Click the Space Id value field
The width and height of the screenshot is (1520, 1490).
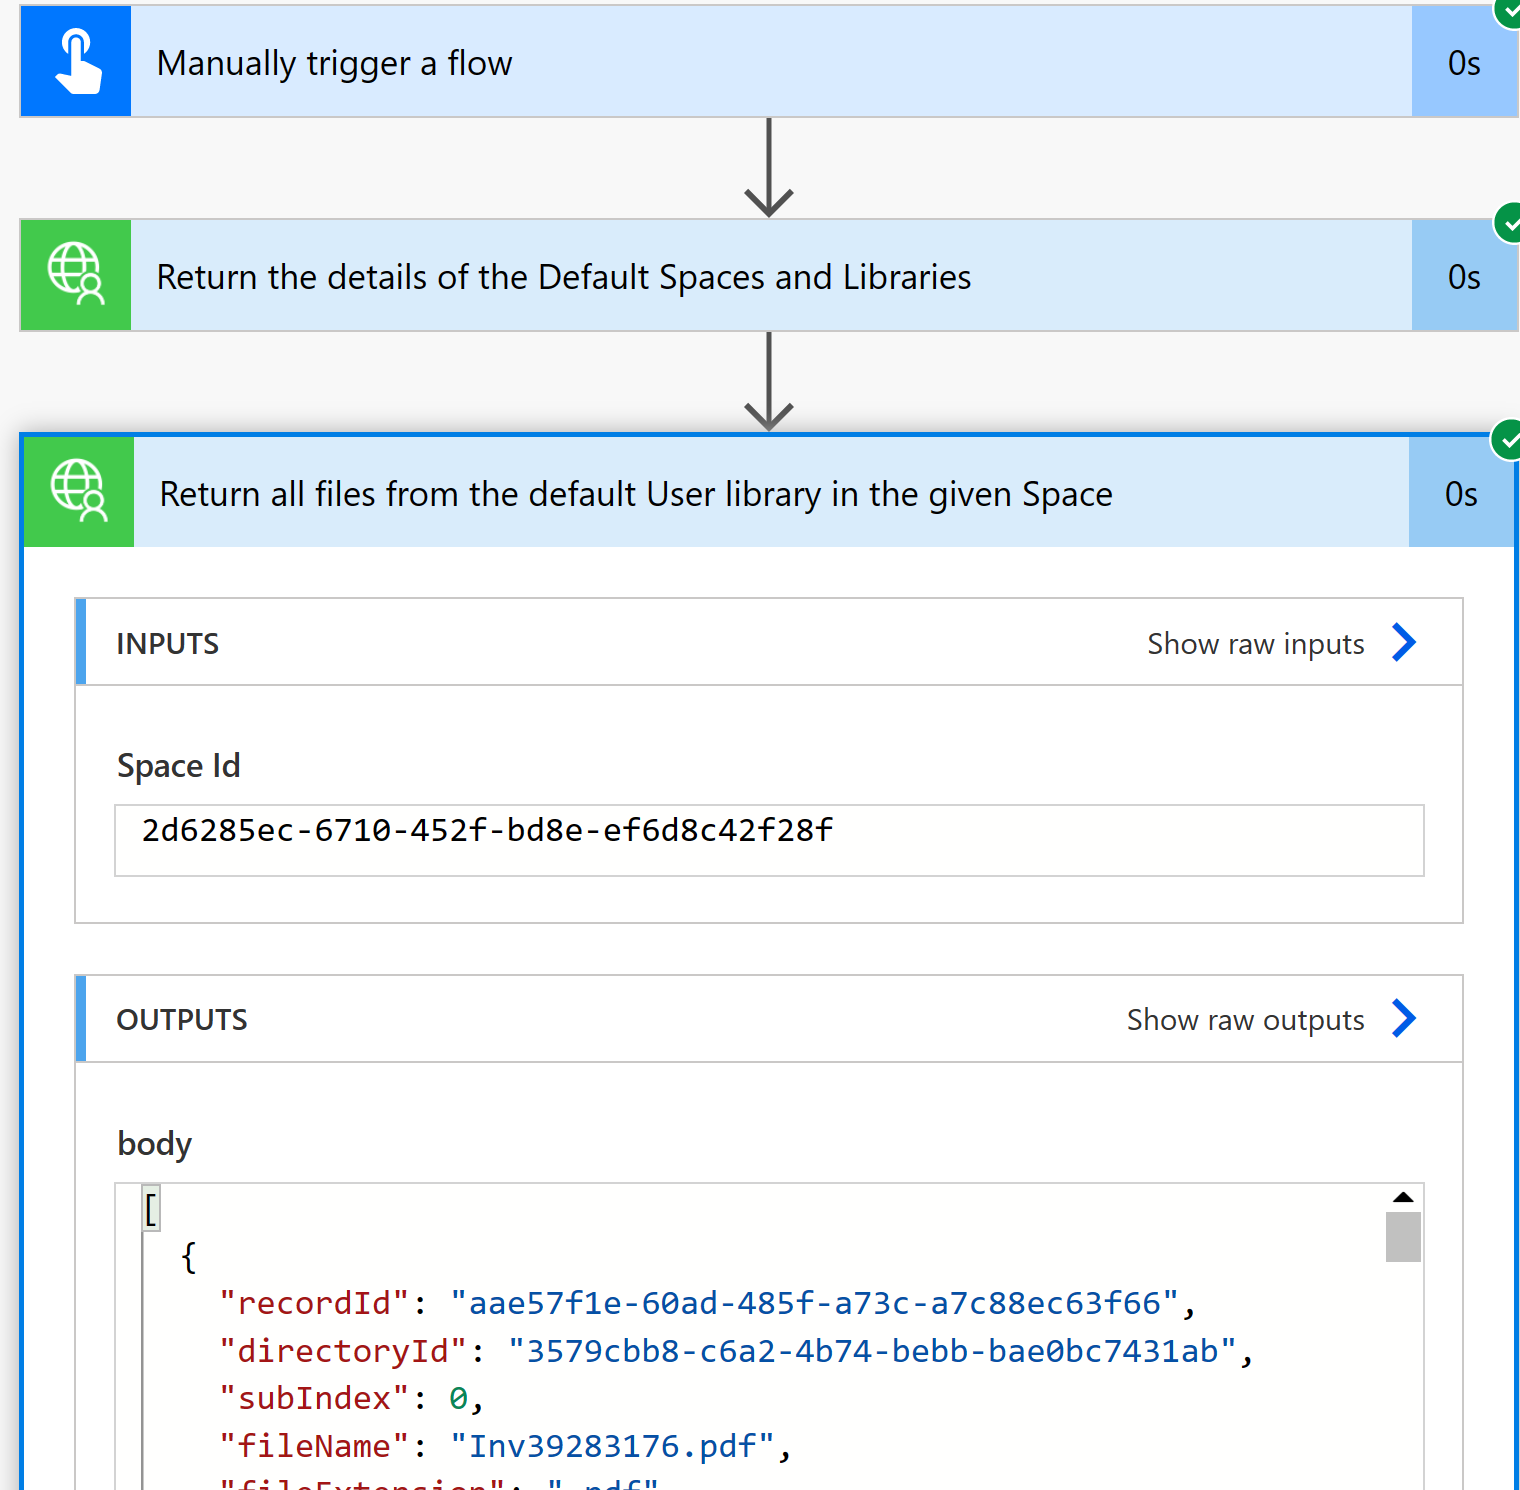(769, 840)
